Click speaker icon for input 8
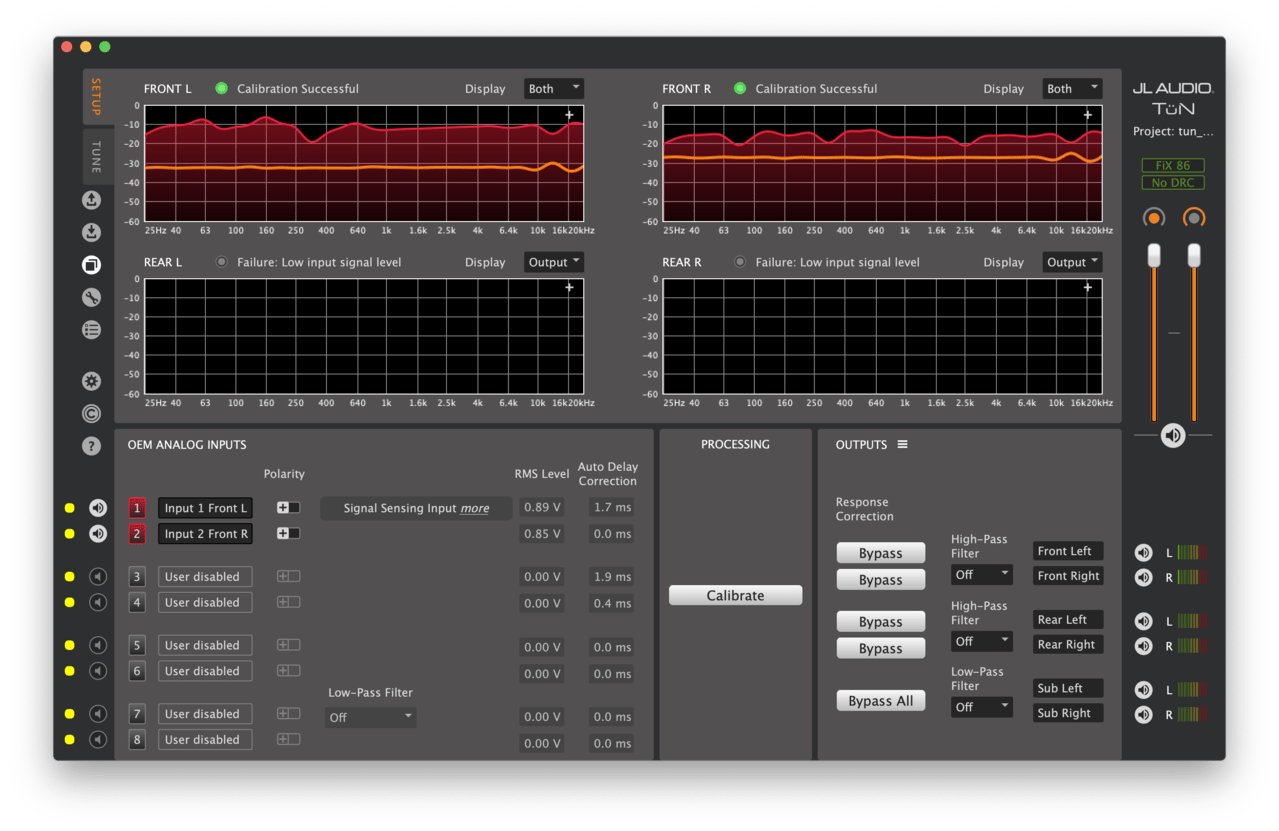The image size is (1279, 831). (98, 740)
